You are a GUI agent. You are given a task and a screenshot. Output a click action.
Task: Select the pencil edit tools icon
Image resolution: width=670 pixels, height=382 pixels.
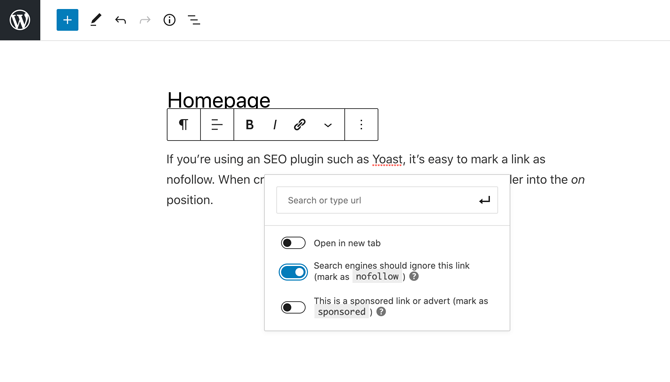tap(96, 20)
